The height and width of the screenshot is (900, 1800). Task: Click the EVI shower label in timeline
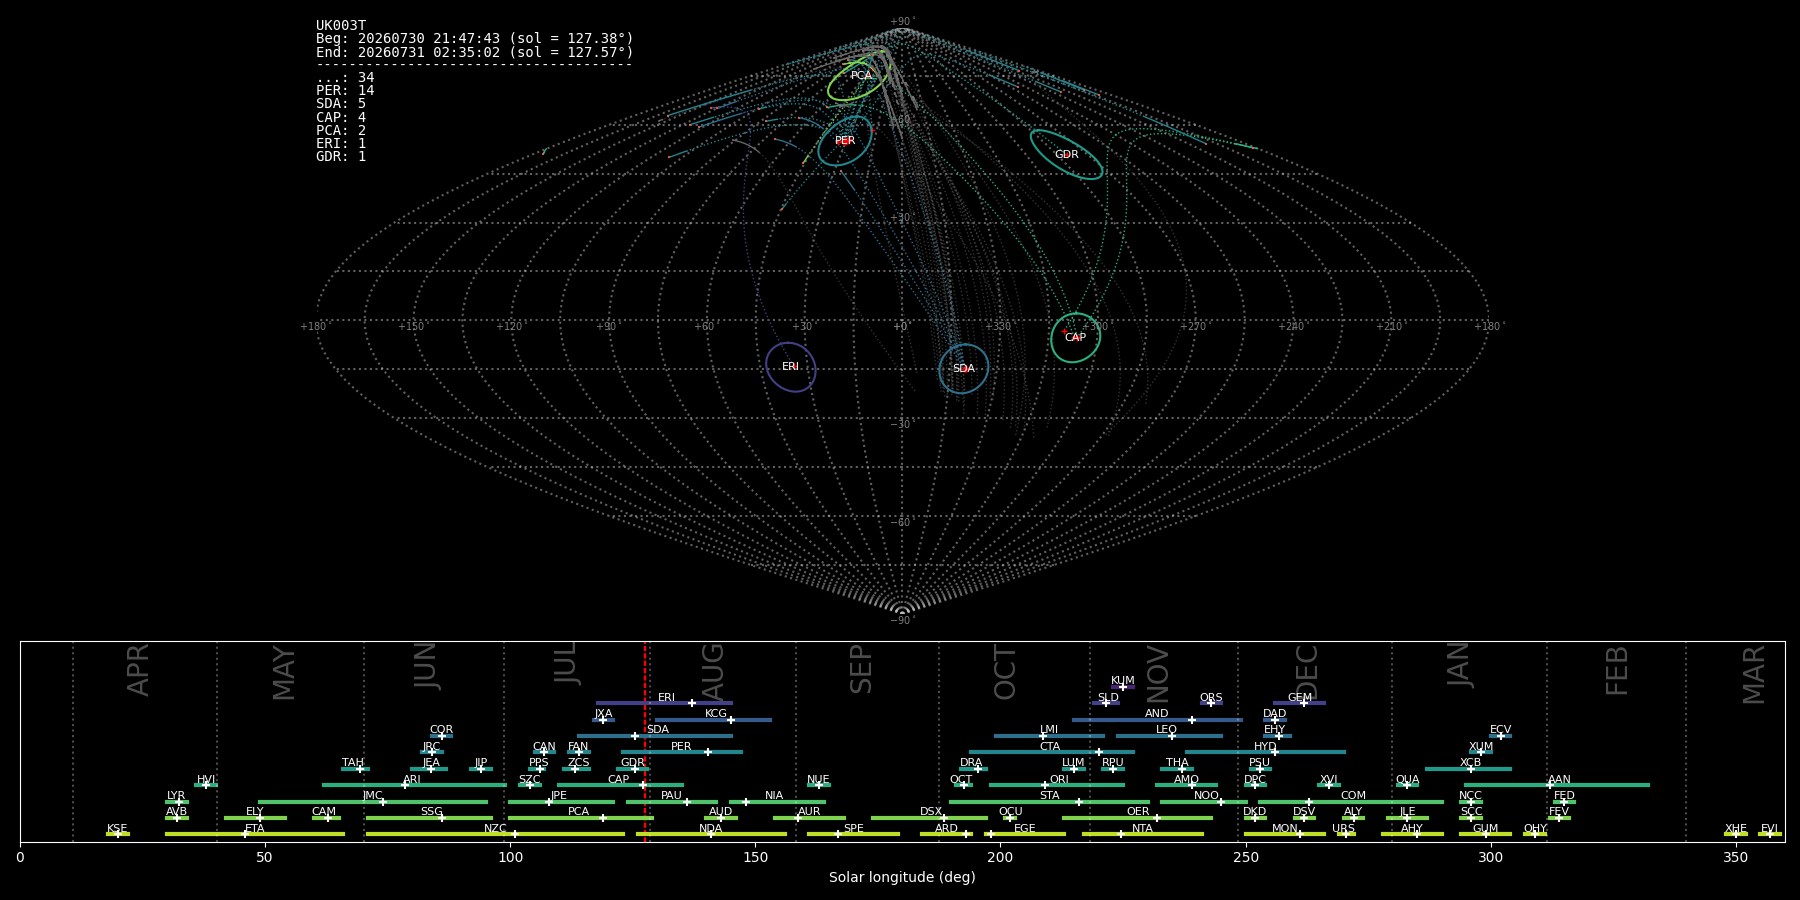coord(1769,829)
